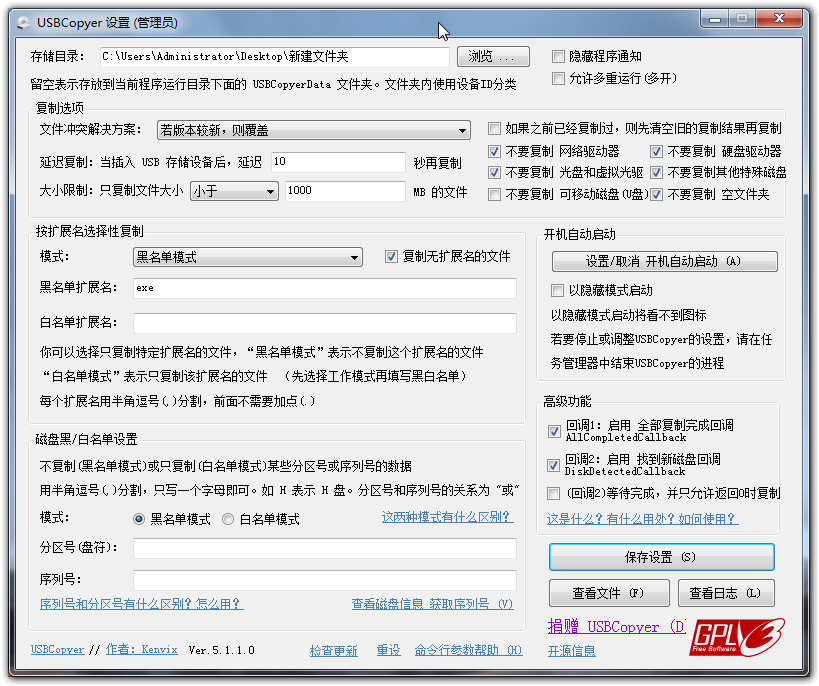Click the GPL3 Free Software logo
This screenshot has width=819, height=686.
736,637
